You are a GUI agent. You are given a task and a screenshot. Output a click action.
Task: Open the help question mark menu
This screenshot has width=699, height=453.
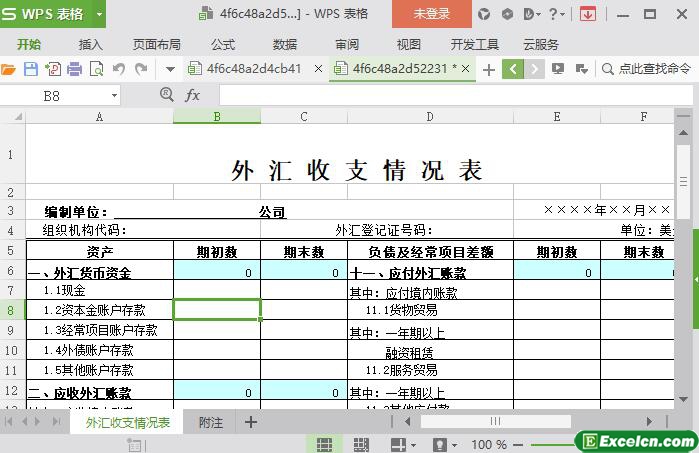tap(556, 14)
